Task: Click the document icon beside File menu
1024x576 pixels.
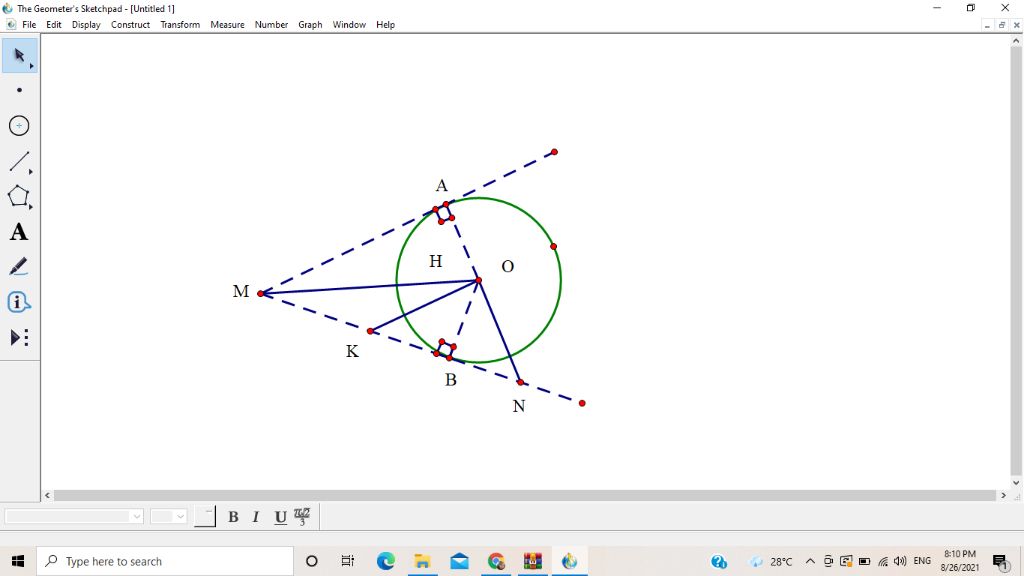Action: 10,25
